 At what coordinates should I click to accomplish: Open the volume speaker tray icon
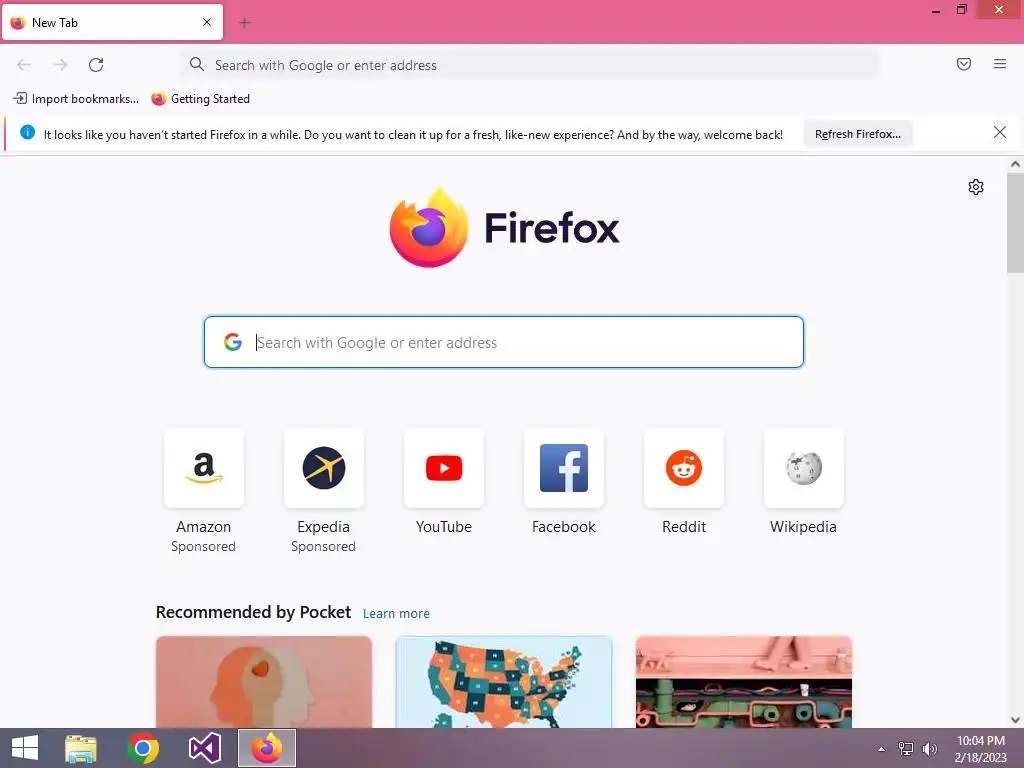point(929,749)
